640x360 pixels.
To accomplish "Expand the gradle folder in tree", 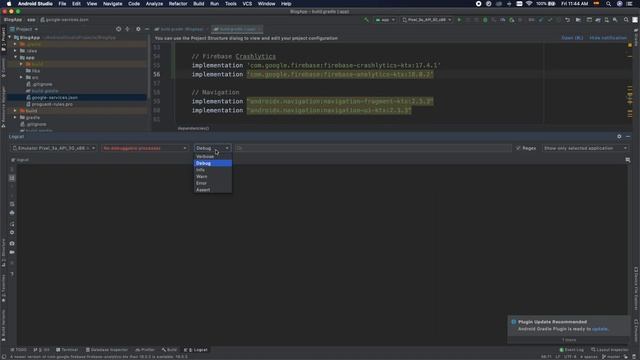I will (16, 117).
